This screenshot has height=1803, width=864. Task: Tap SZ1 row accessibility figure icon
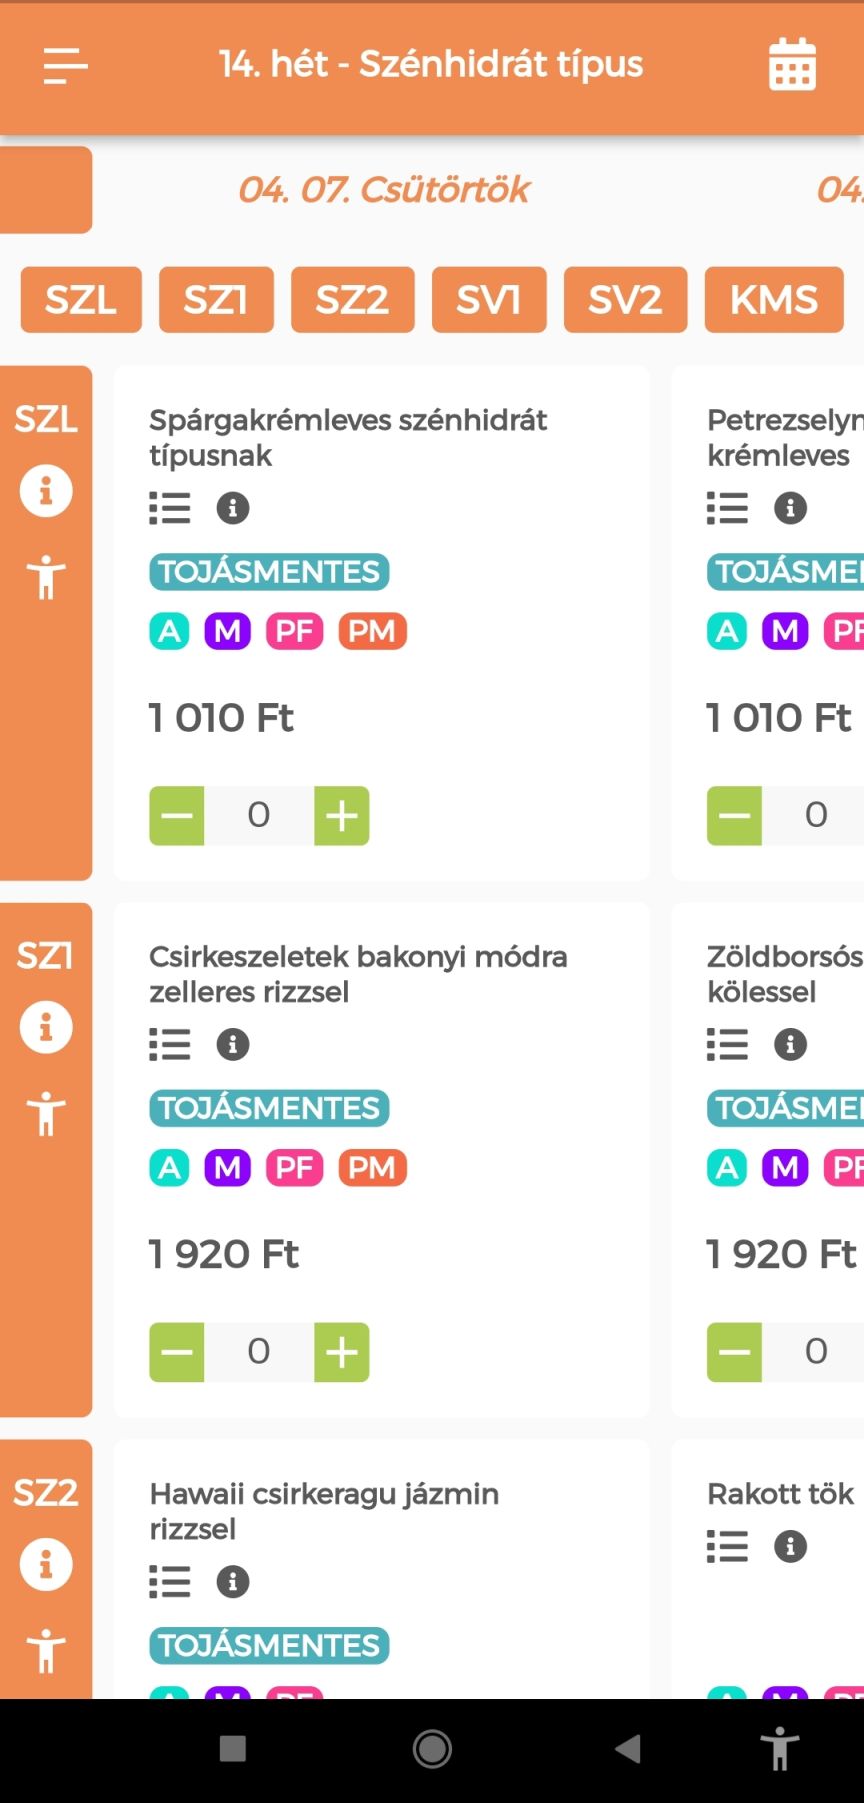coord(46,1113)
